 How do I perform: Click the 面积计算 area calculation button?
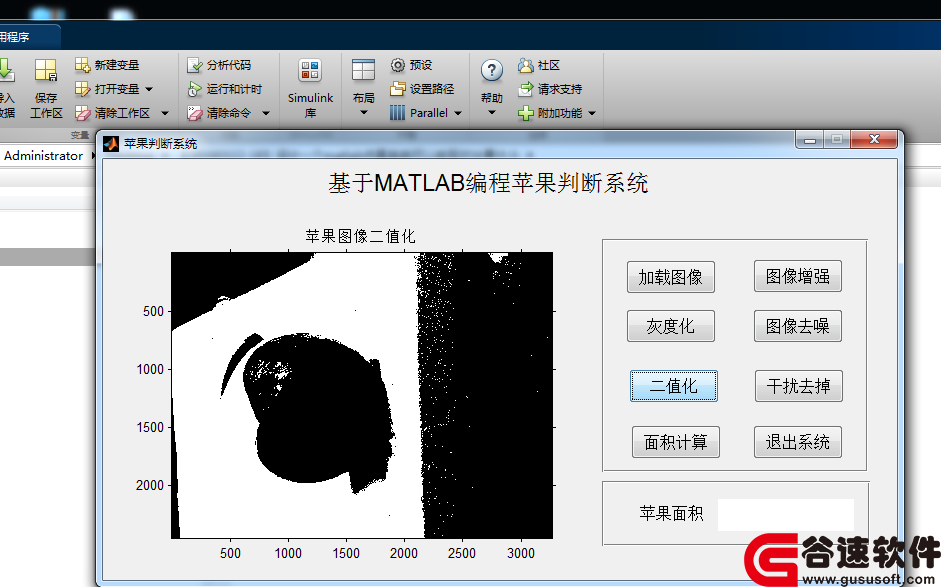pyautogui.click(x=676, y=442)
